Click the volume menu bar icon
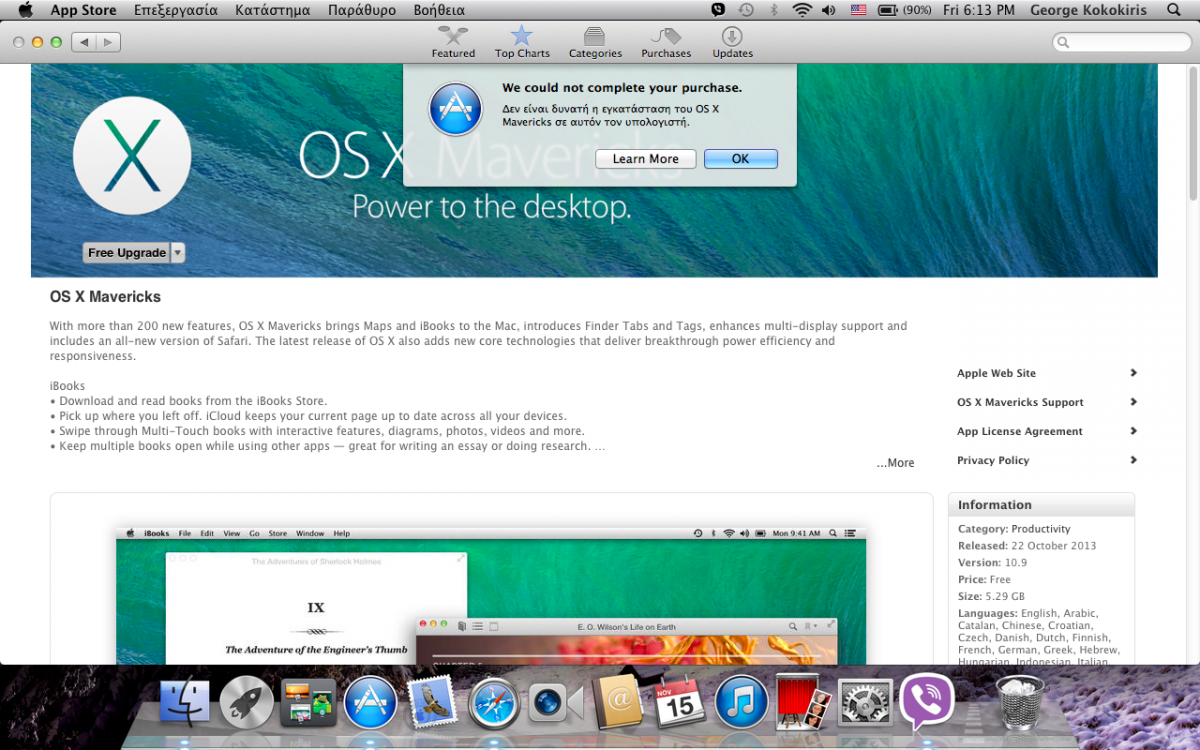 (x=829, y=10)
